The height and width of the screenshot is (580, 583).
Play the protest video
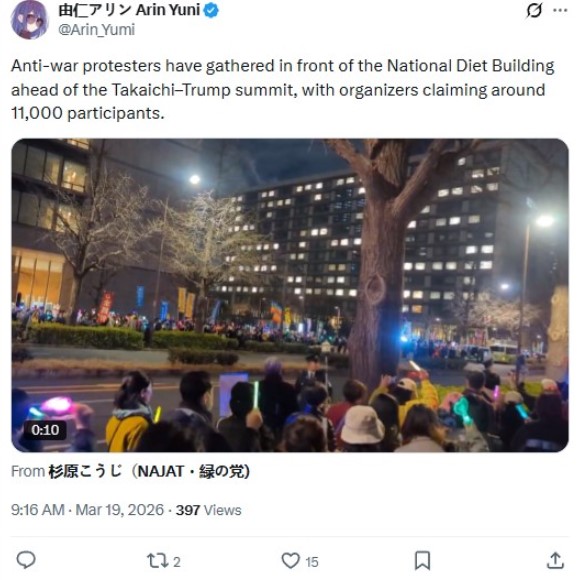tap(290, 295)
